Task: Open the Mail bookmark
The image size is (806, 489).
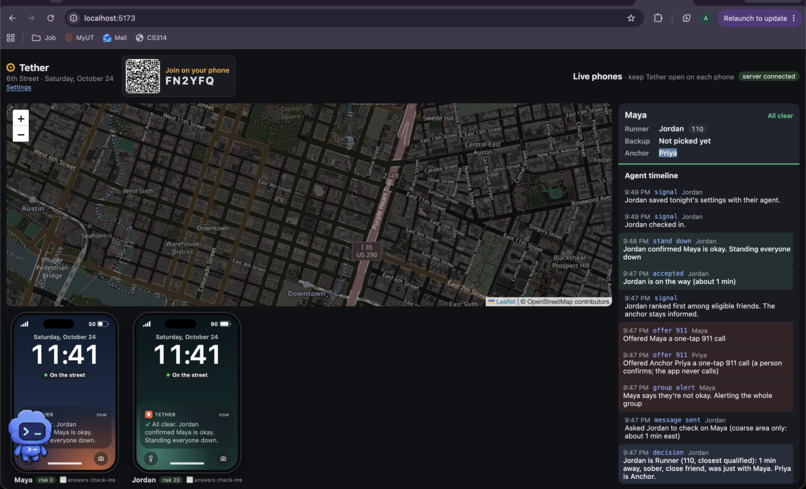Action: [x=115, y=38]
